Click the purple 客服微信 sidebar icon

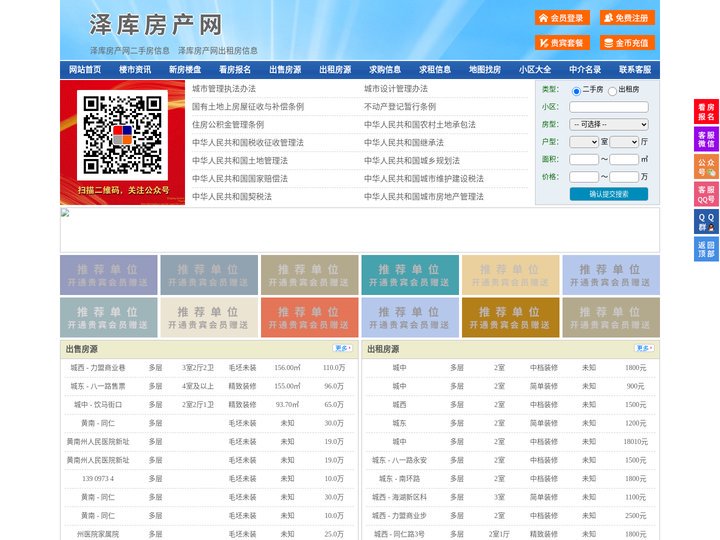(706, 139)
